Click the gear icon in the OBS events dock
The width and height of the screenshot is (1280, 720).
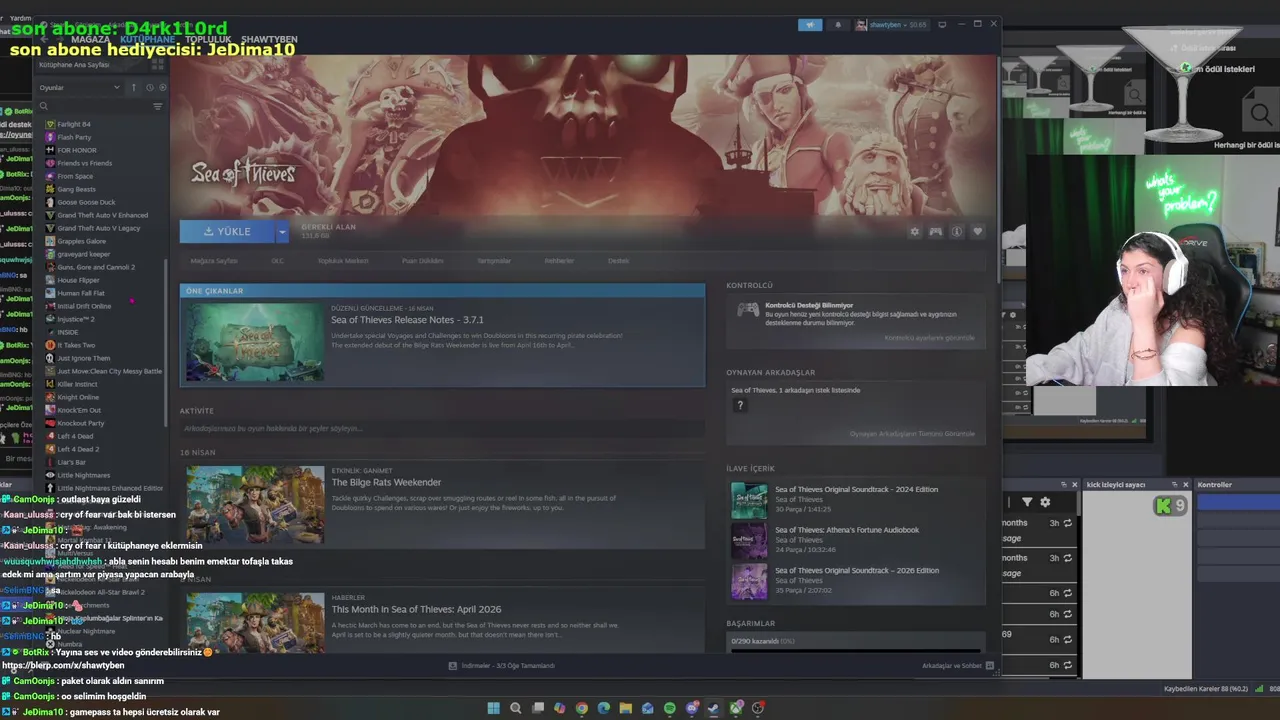1045,502
